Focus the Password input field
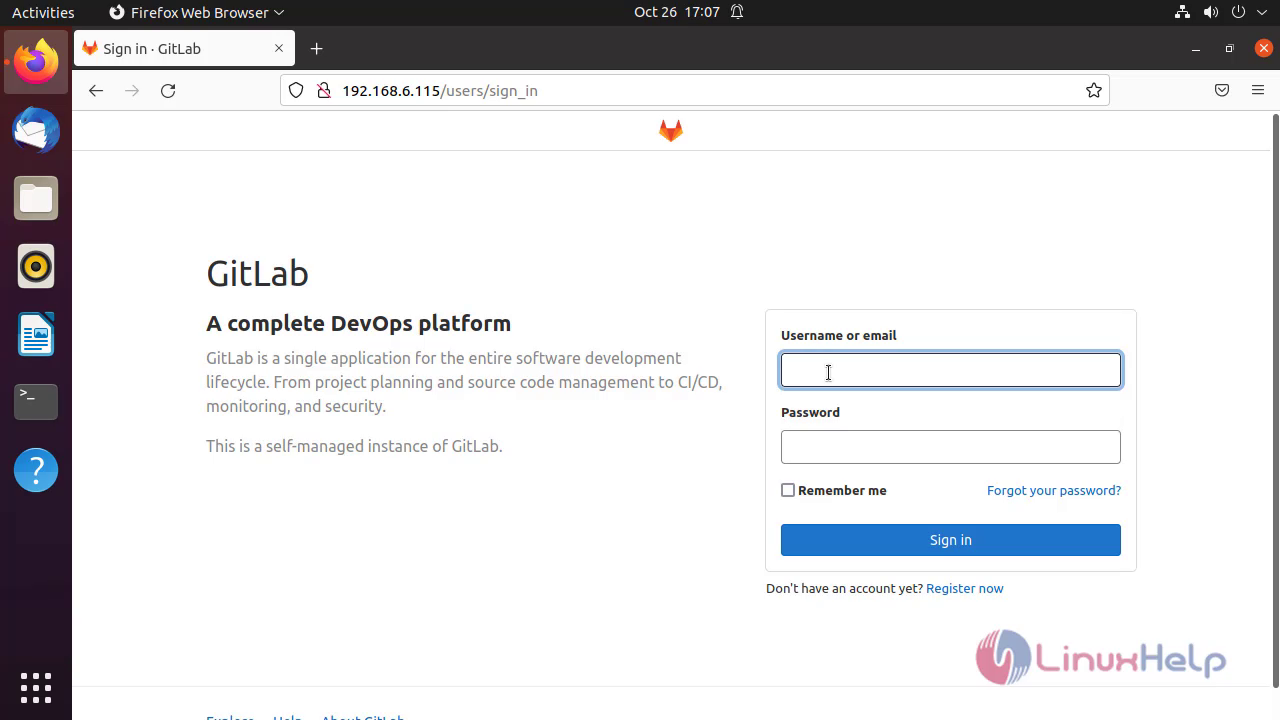Viewport: 1280px width, 720px height. (951, 447)
